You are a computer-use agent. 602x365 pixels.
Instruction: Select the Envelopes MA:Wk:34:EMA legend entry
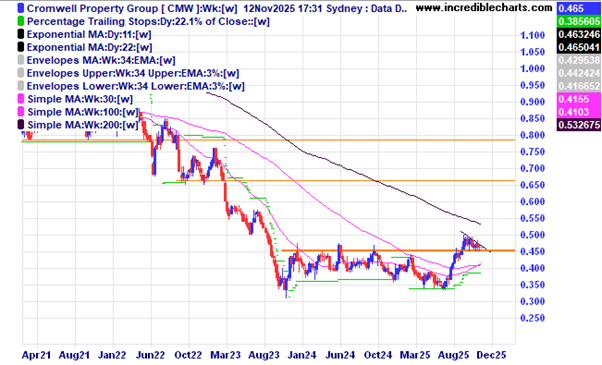[101, 60]
